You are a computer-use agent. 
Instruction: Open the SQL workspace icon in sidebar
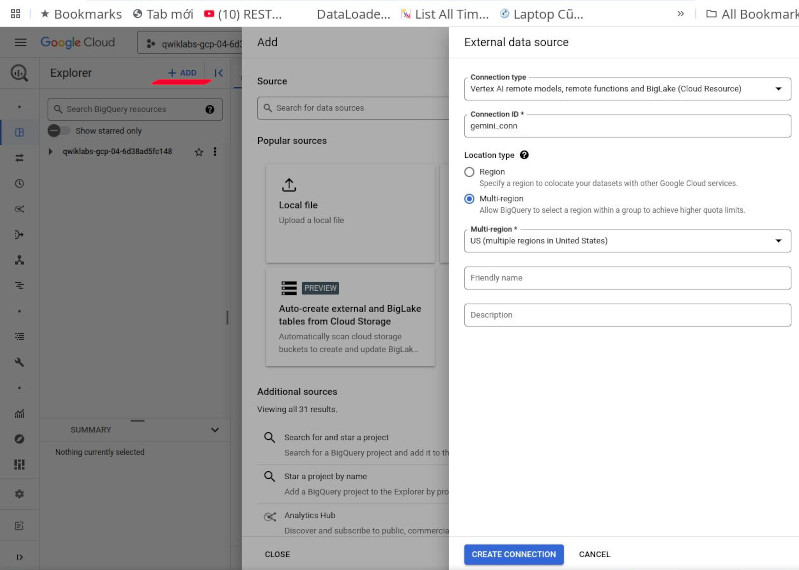[19, 132]
